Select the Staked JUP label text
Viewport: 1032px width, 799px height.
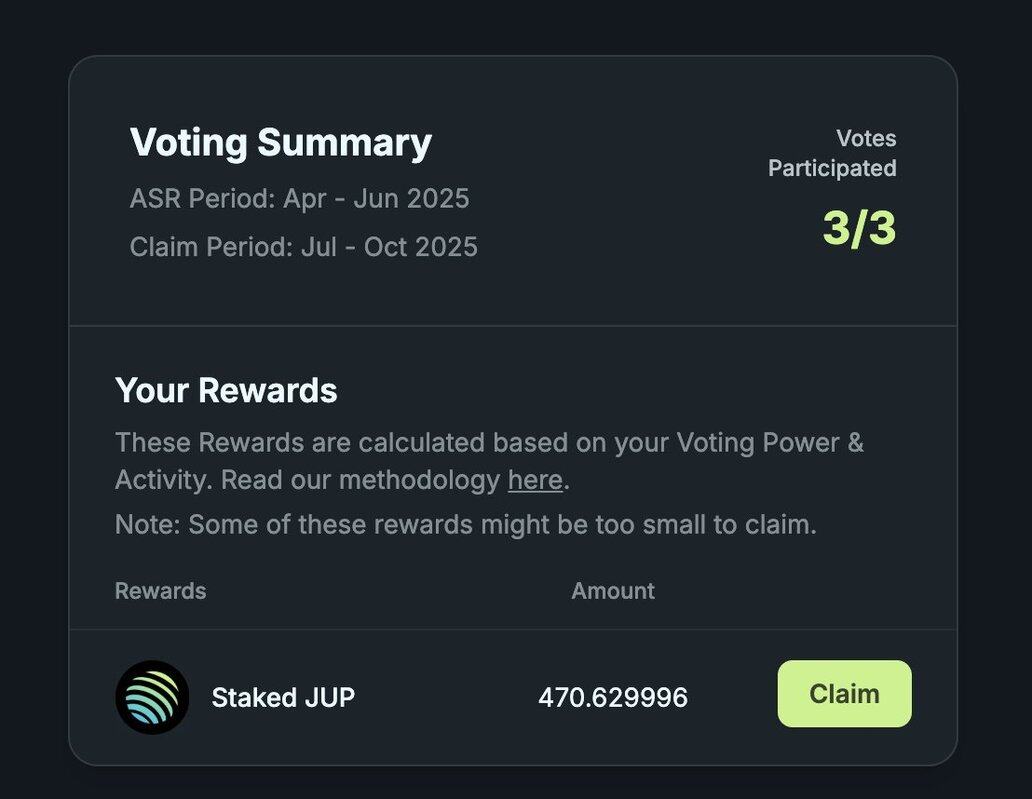coord(283,697)
